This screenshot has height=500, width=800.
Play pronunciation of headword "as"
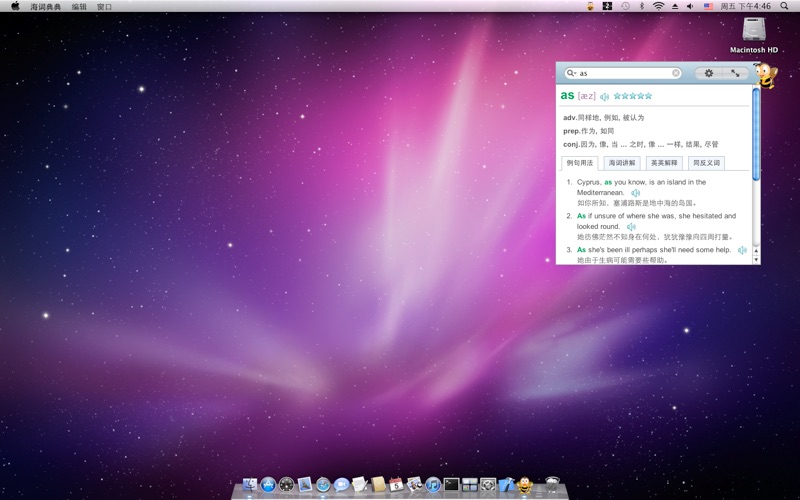[x=605, y=96]
